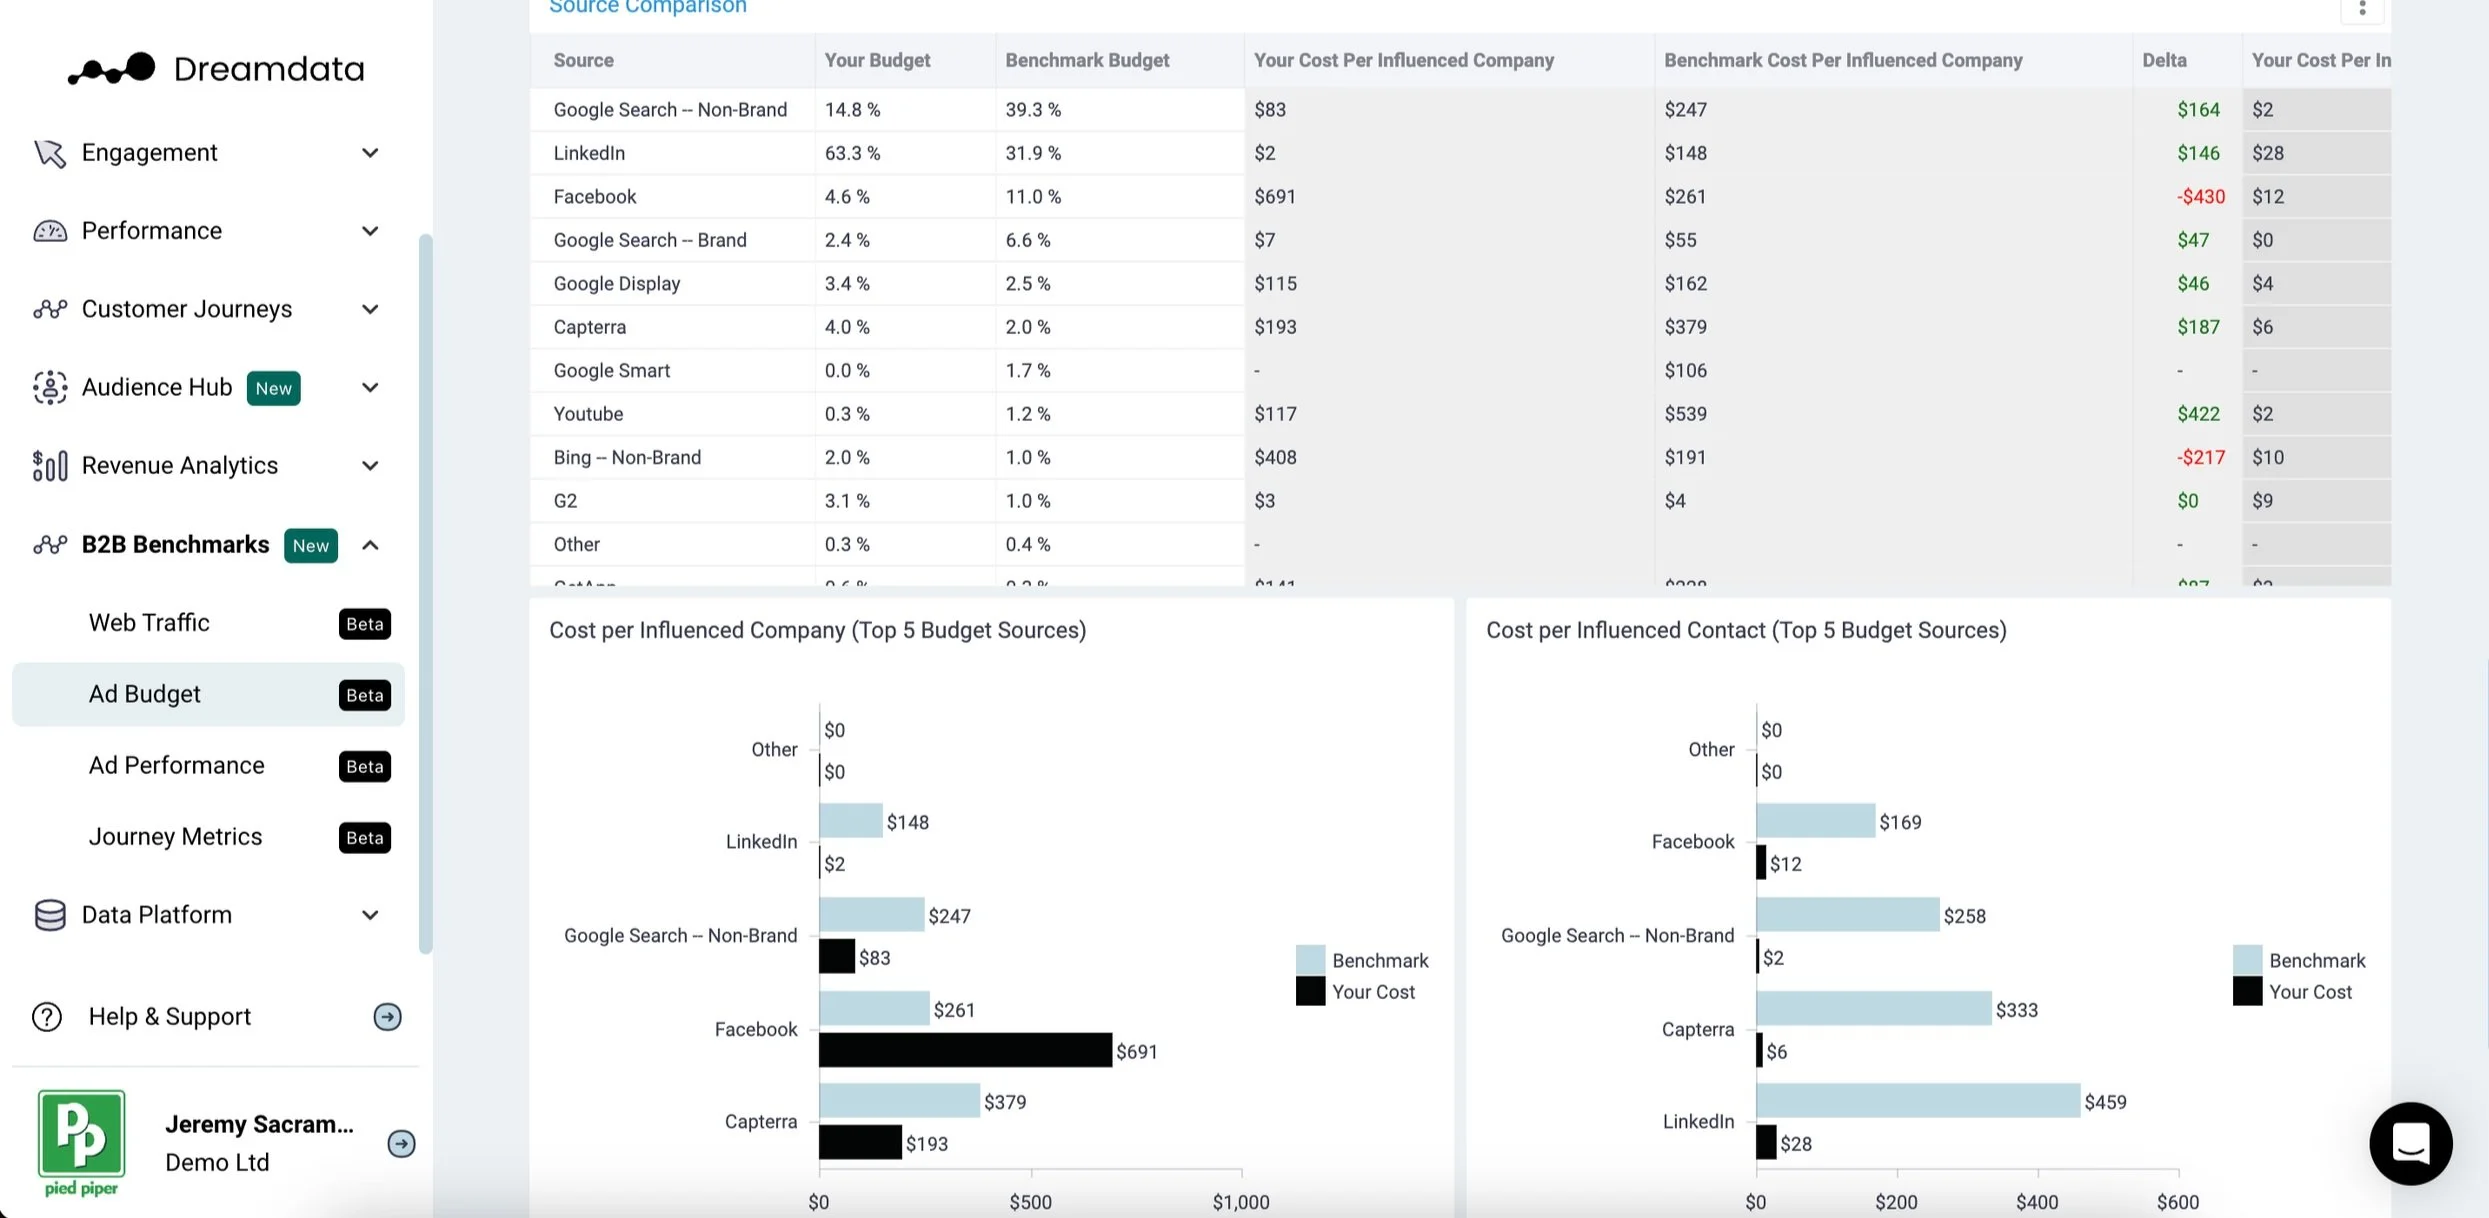Click the Performance gauge icon
The width and height of the screenshot is (2489, 1218).
49,231
